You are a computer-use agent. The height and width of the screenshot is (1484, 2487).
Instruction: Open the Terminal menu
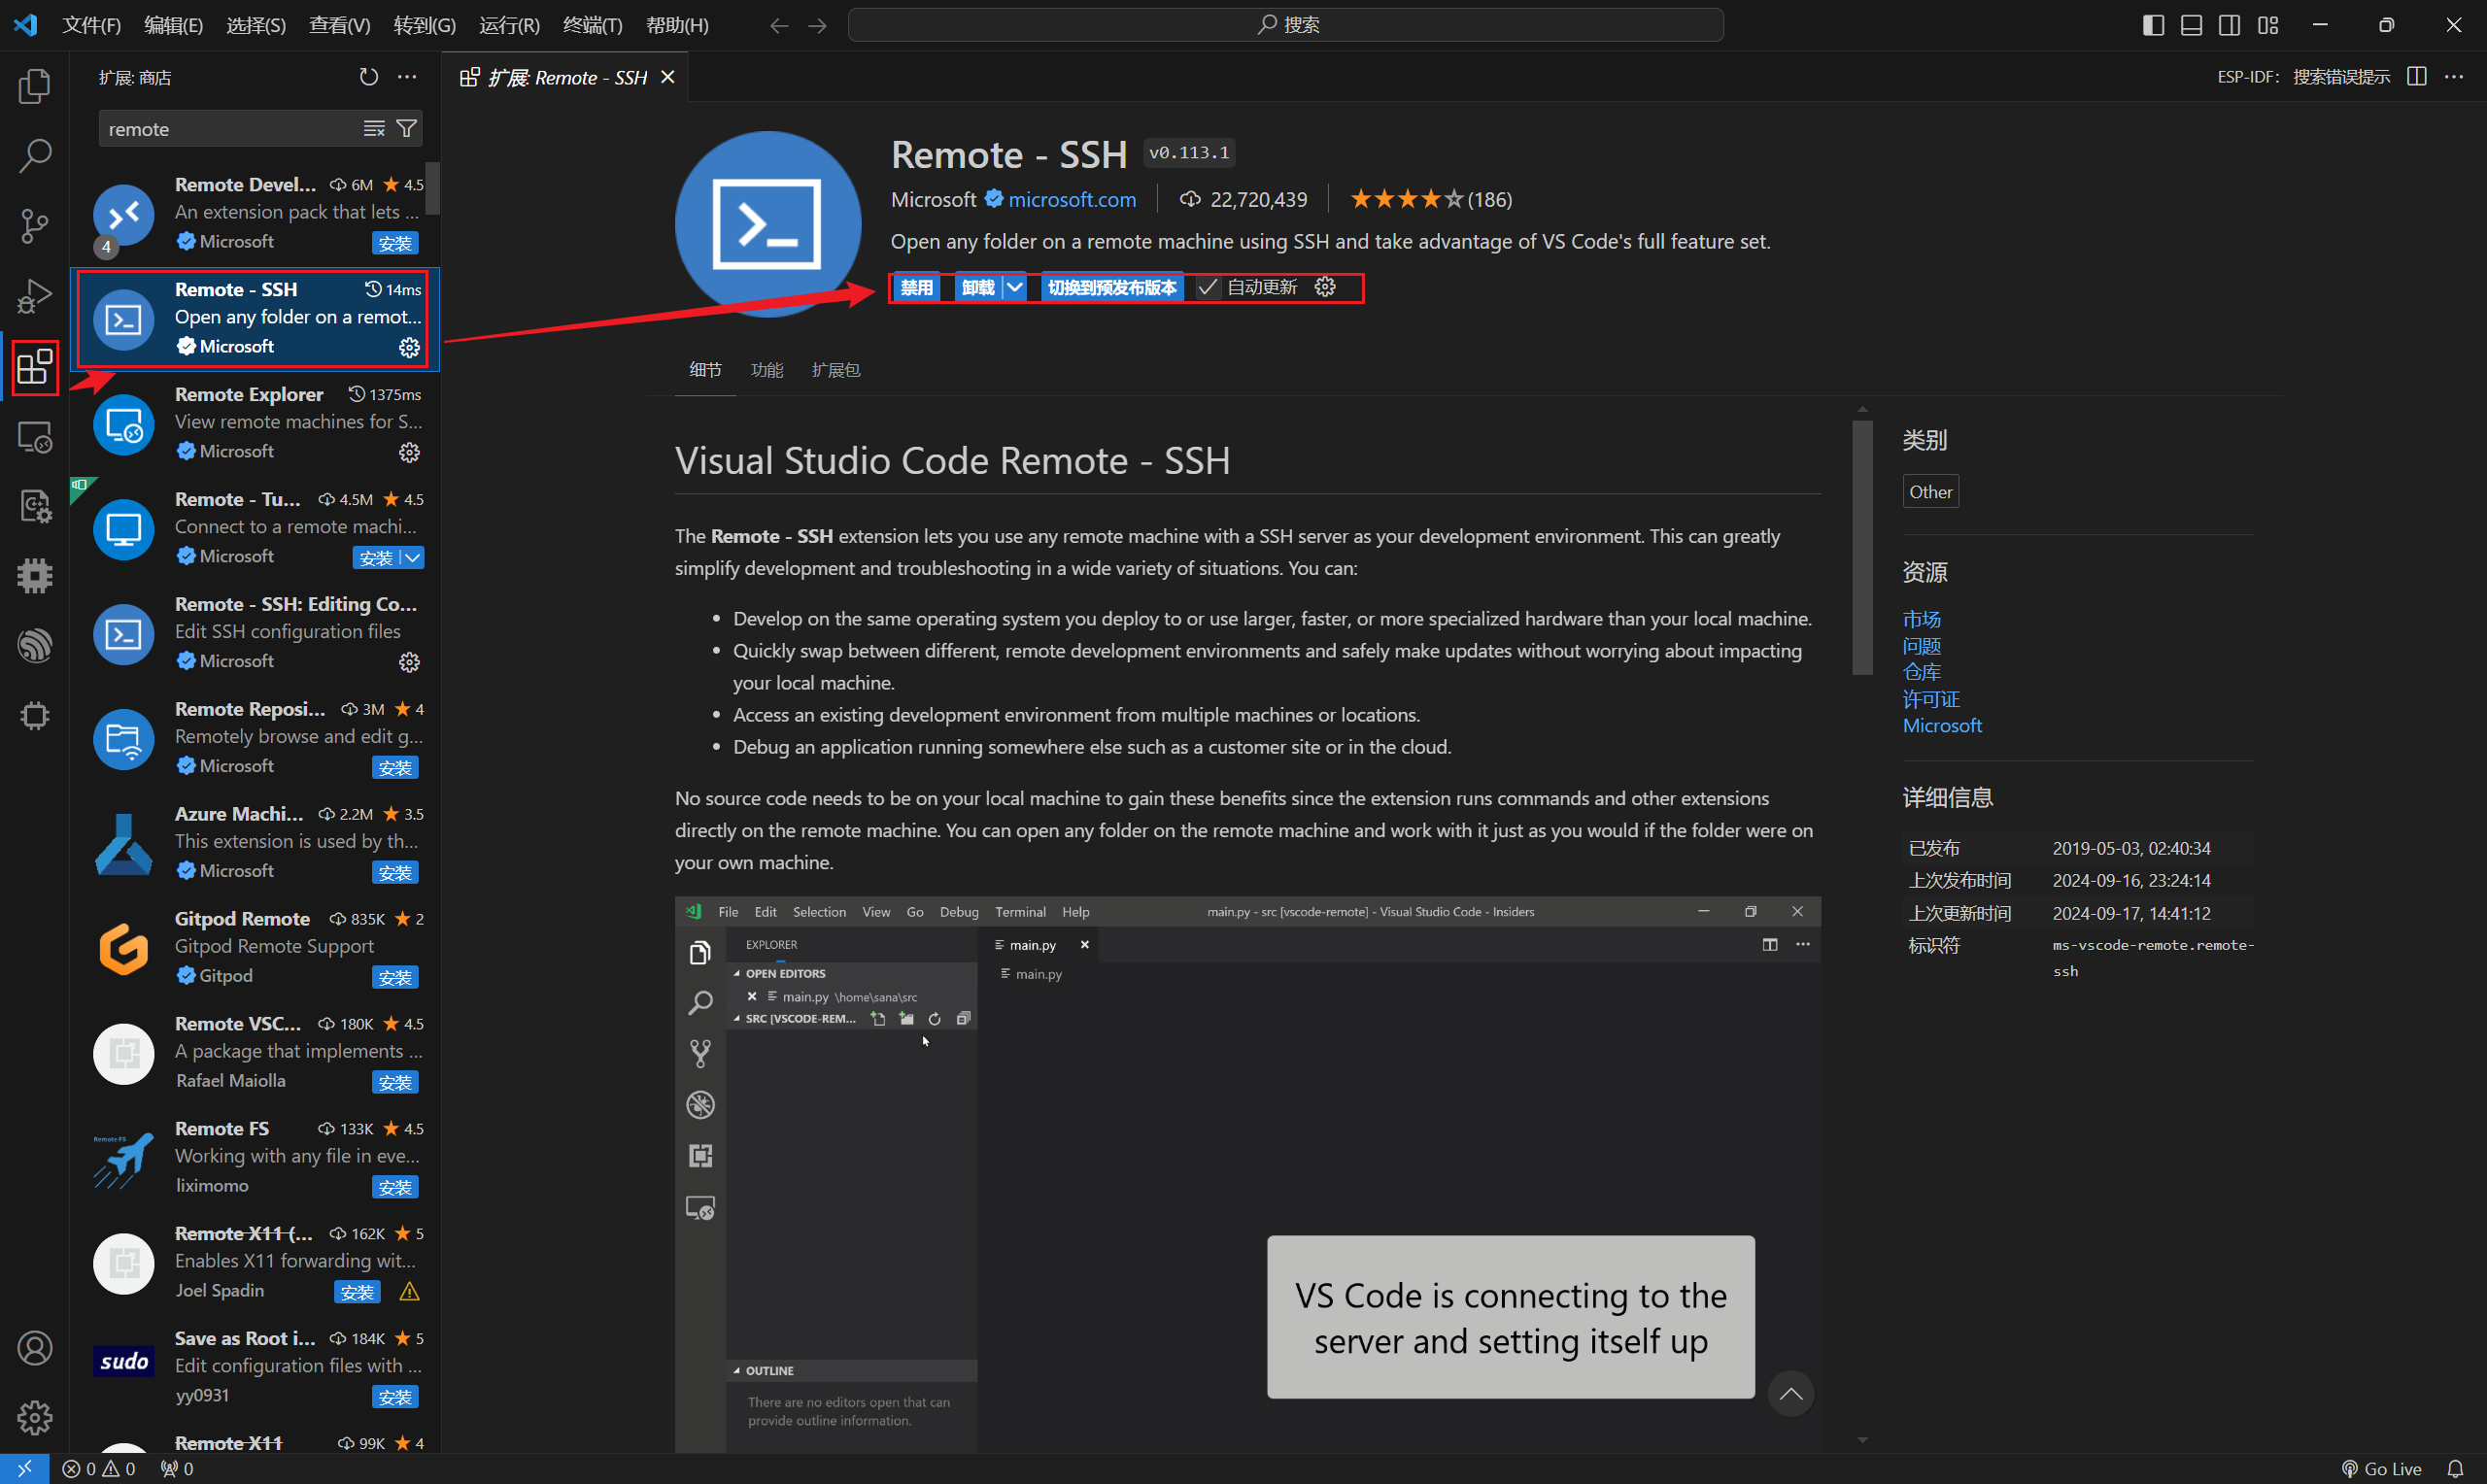click(592, 25)
